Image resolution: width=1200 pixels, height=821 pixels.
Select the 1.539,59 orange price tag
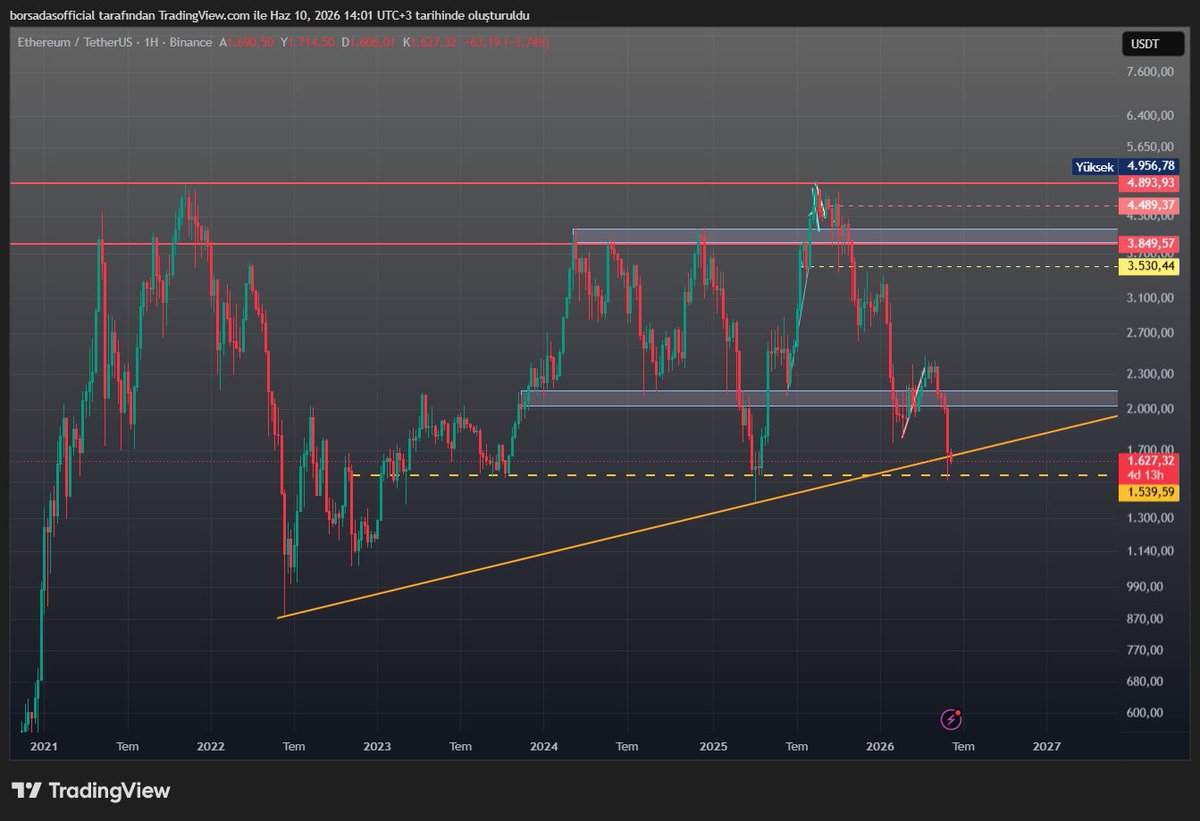point(1150,493)
